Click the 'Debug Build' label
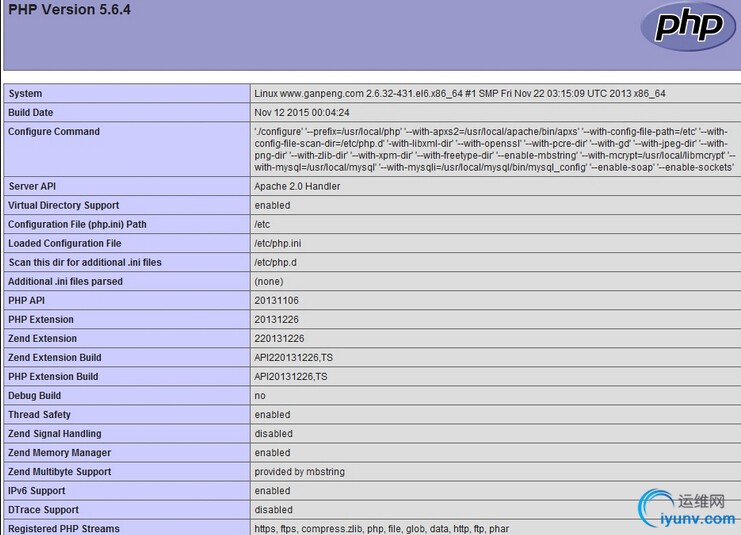The image size is (741, 535). coord(34,396)
